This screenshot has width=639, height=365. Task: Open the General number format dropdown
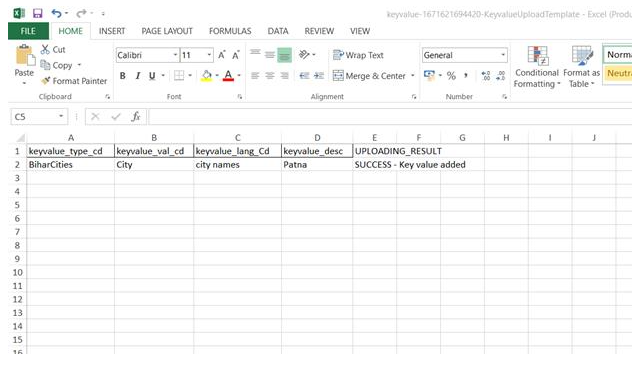(503, 55)
